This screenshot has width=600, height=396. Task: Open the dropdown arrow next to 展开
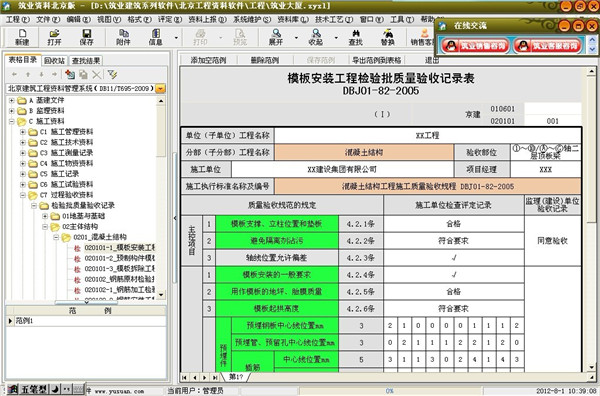pyautogui.click(x=296, y=37)
